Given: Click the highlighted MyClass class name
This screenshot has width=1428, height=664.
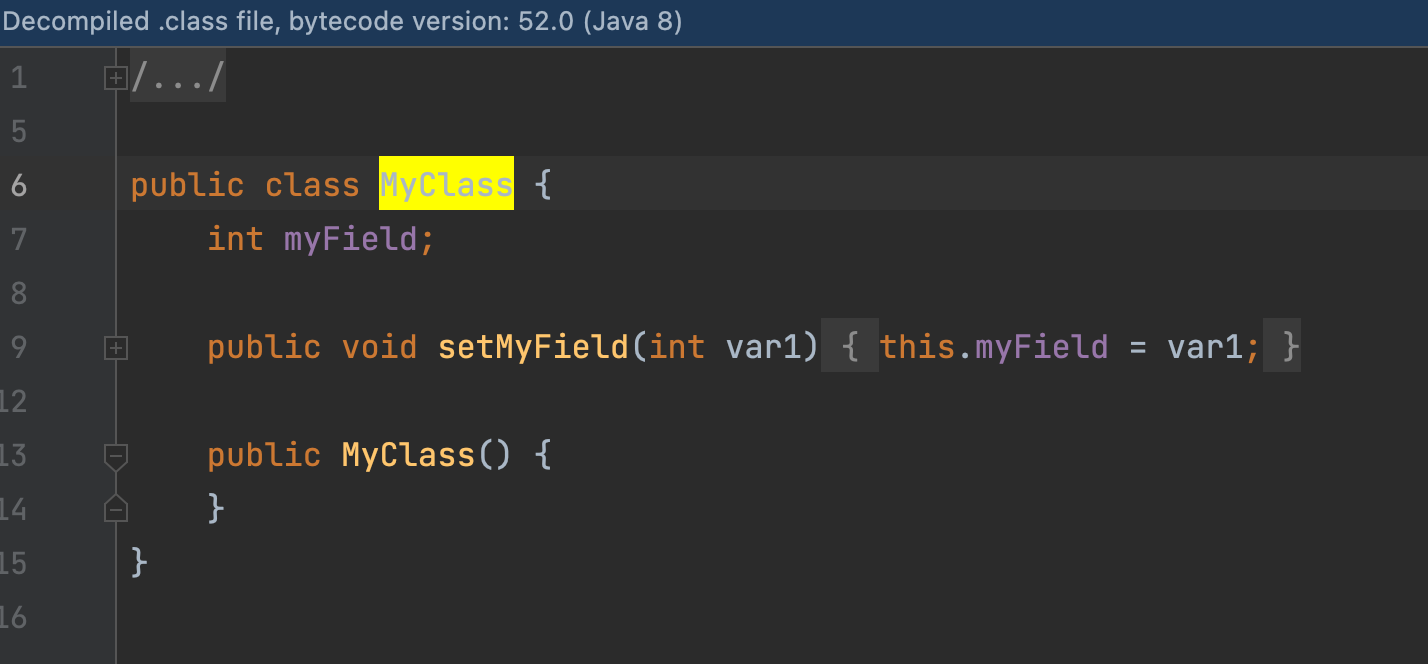Looking at the screenshot, I should point(446,184).
